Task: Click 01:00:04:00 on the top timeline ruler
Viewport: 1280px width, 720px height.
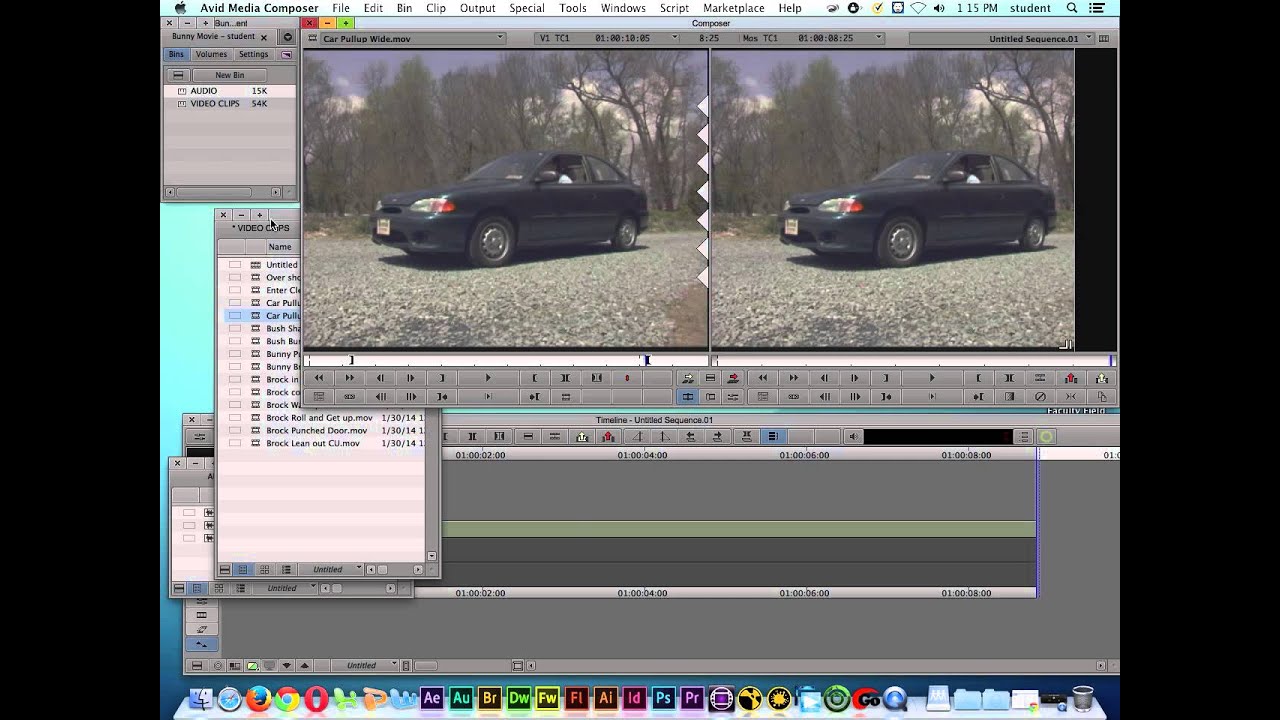Action: pyautogui.click(x=642, y=455)
